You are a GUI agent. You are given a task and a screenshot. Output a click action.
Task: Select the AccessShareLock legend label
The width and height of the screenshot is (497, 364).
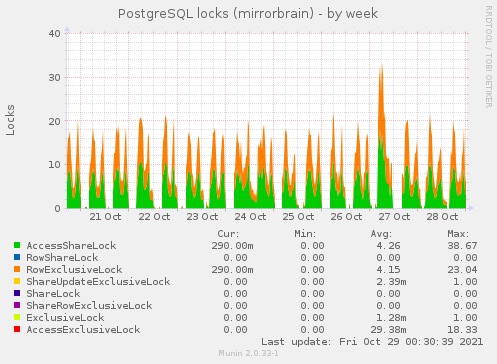[x=71, y=246]
